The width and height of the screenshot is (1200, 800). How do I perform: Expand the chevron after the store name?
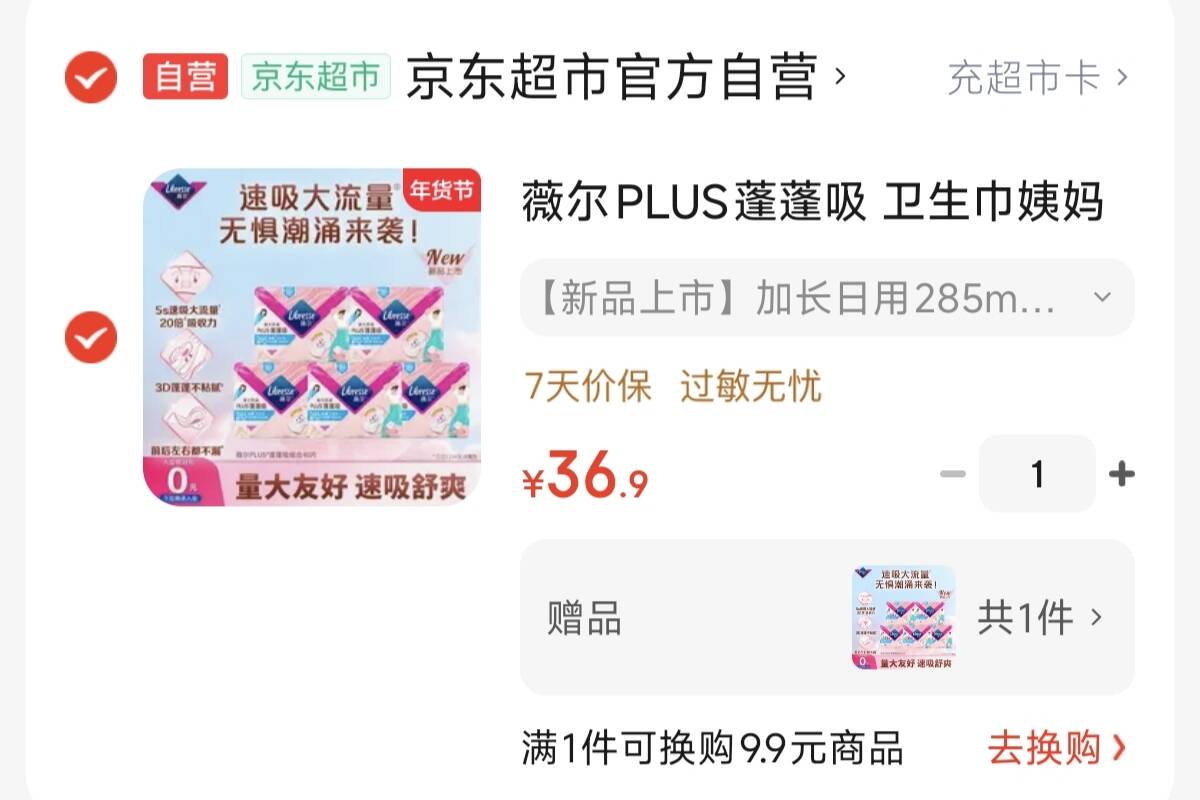click(x=840, y=76)
